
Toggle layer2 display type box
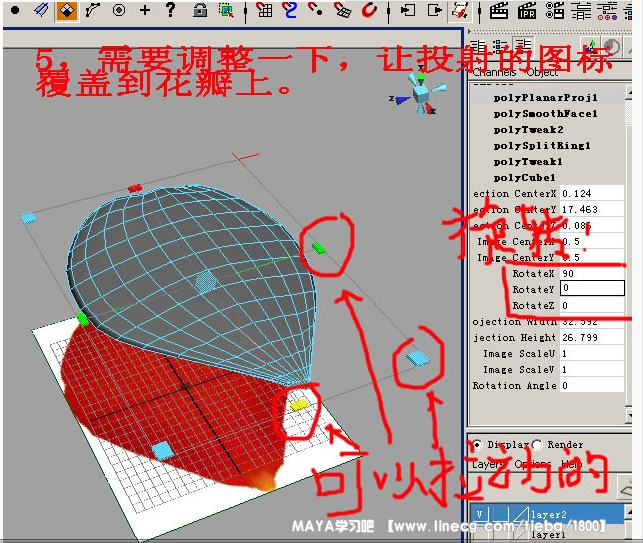click(501, 514)
